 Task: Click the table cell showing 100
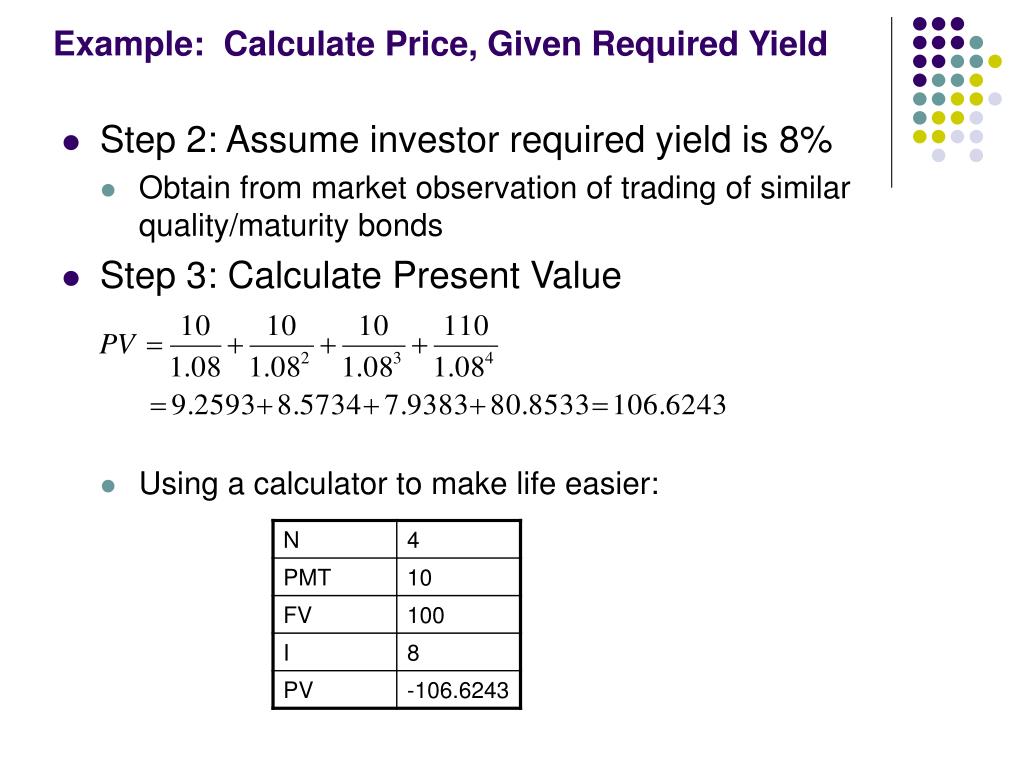coord(458,615)
